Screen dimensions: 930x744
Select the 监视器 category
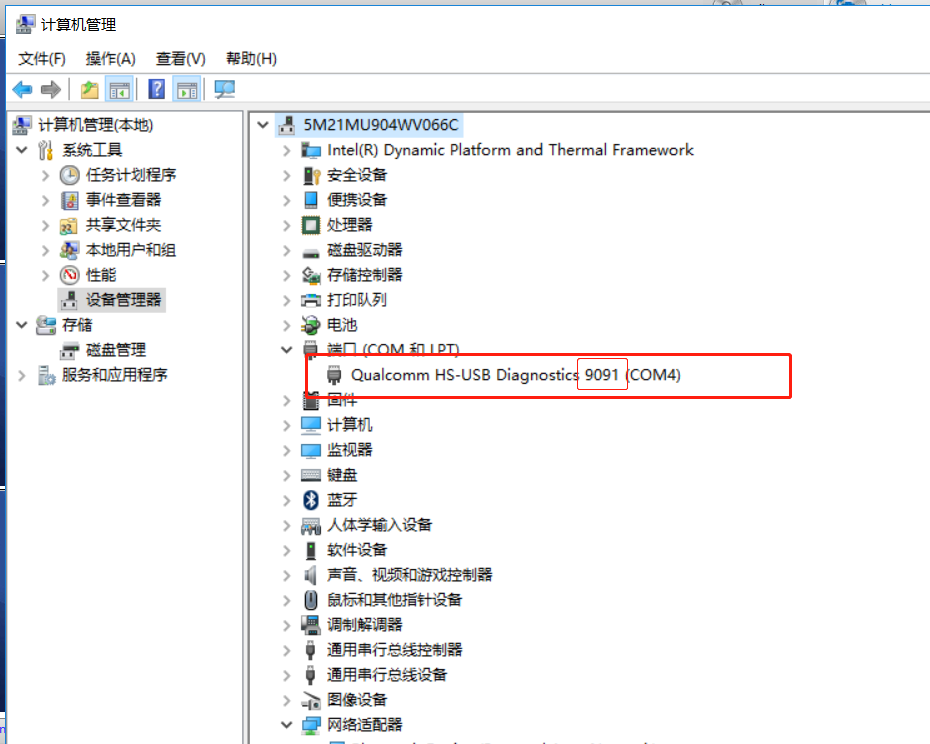pos(350,450)
